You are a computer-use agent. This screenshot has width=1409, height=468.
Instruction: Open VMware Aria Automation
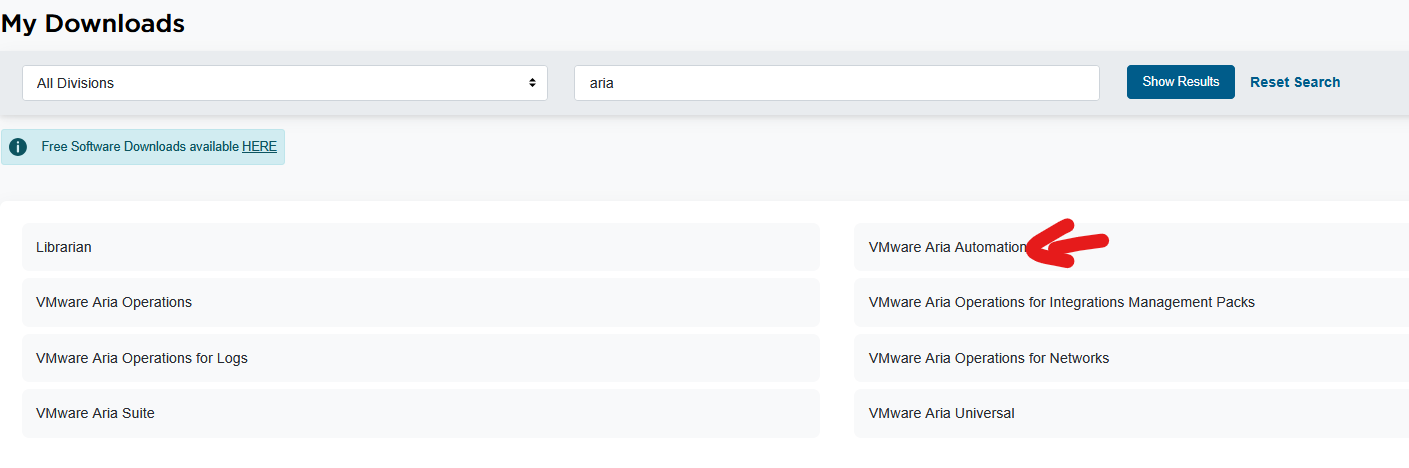(x=1131, y=247)
